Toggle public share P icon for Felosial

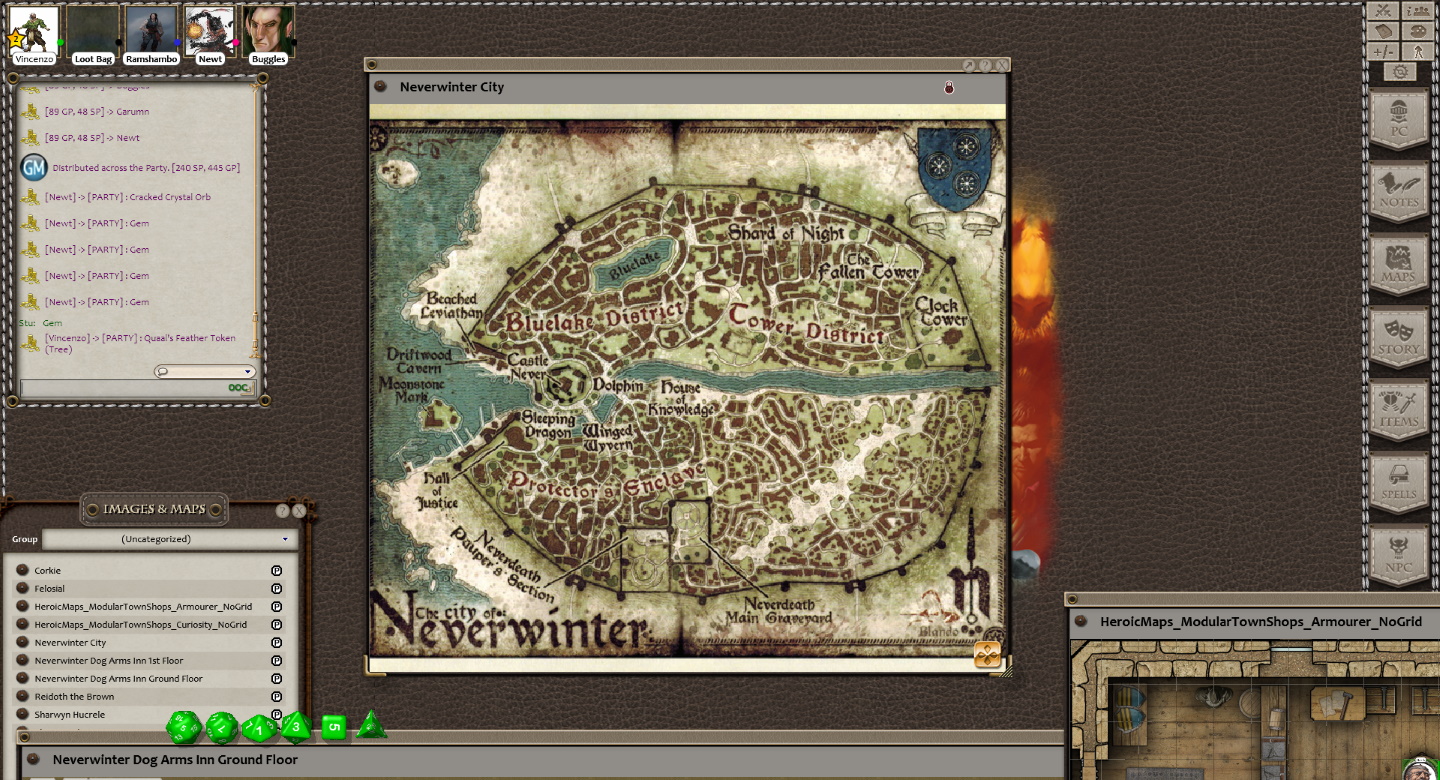pyautogui.click(x=277, y=589)
